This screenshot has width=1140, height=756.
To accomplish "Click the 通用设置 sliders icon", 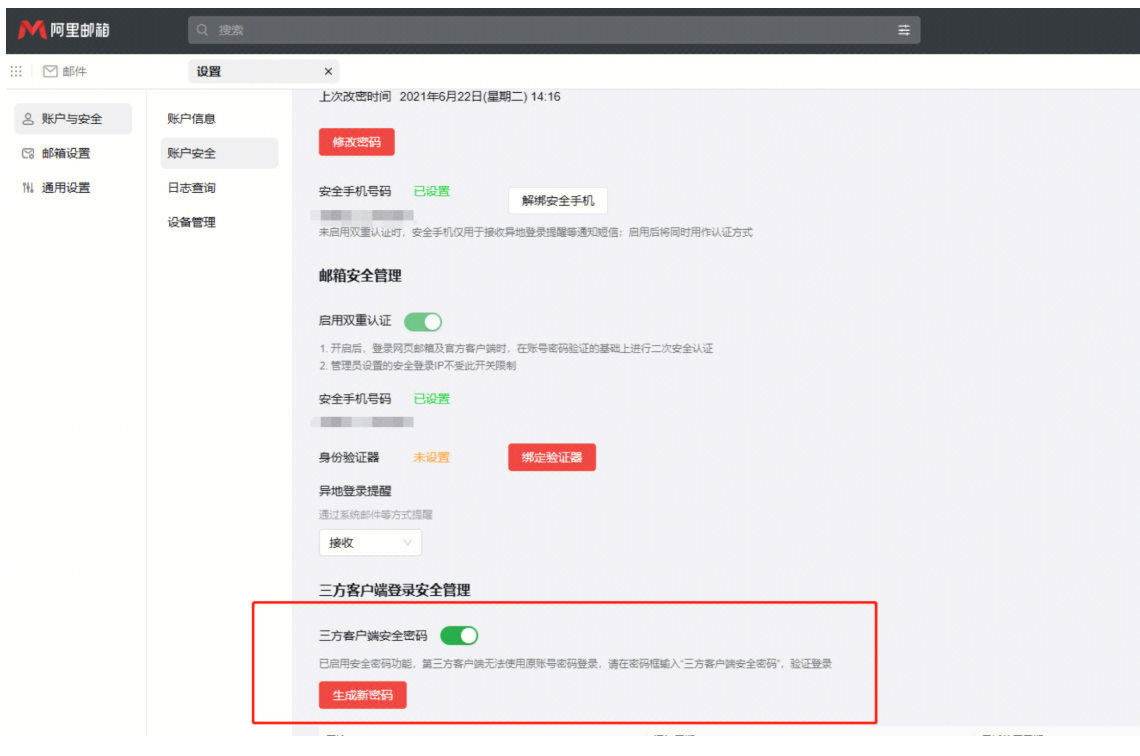I will point(28,188).
